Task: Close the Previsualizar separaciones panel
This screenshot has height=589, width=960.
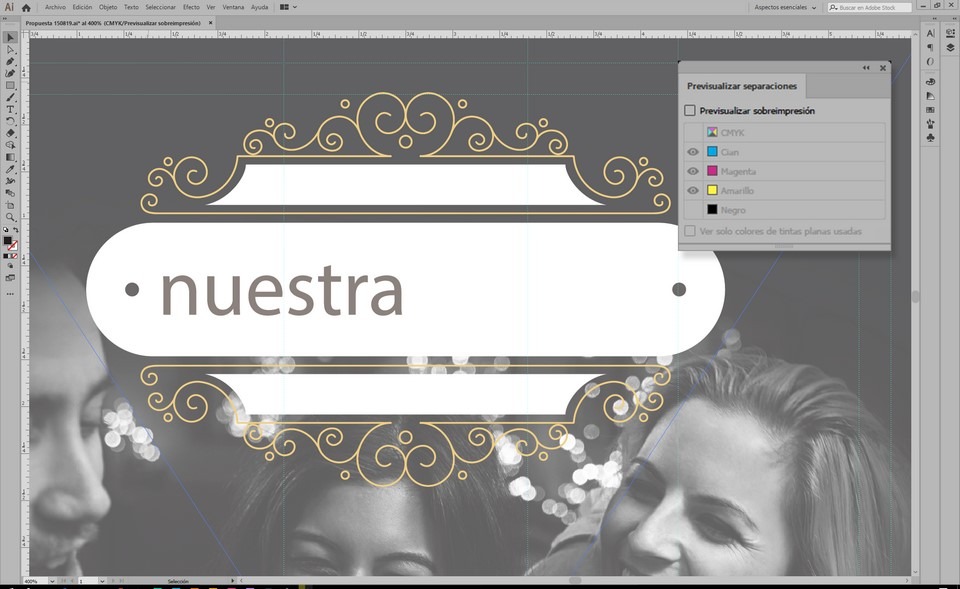Action: click(883, 68)
